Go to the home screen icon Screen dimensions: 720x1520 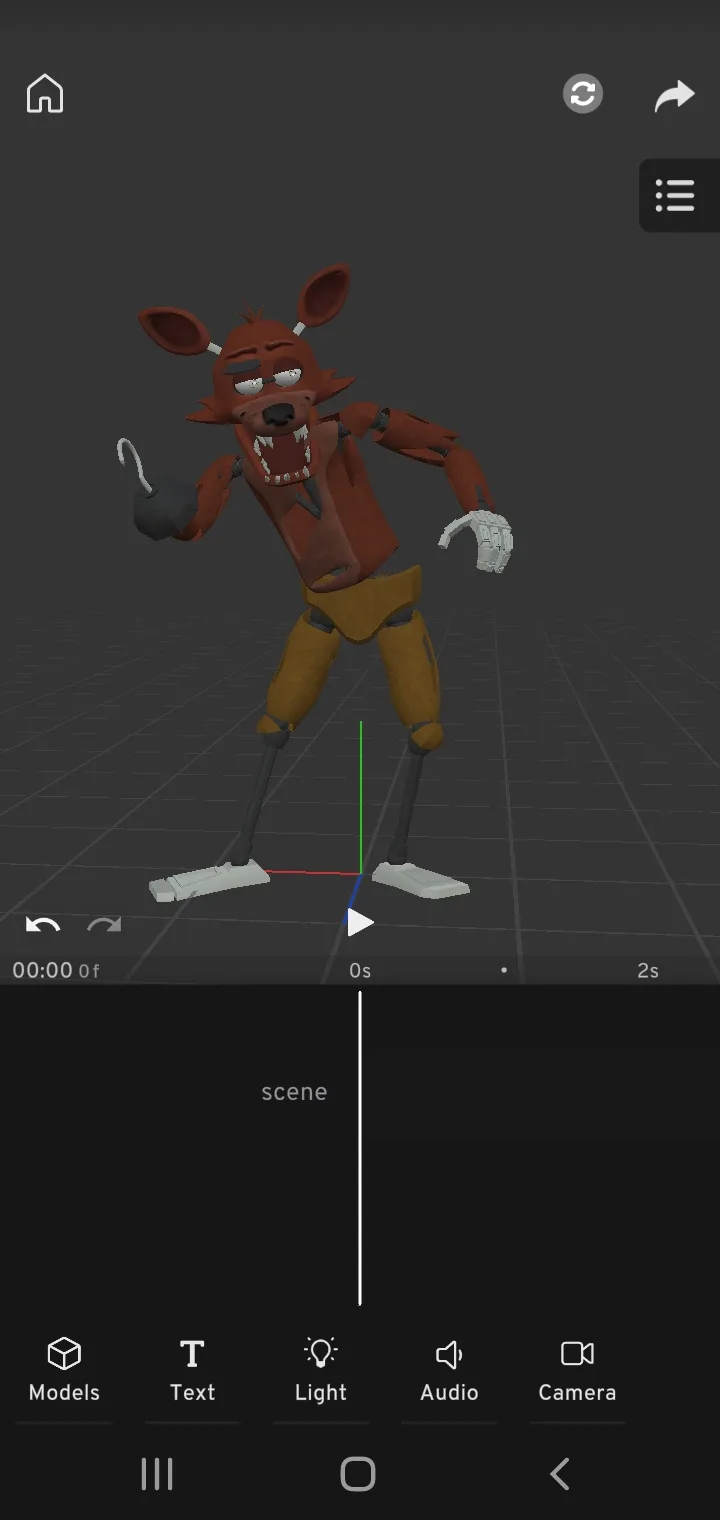45,94
